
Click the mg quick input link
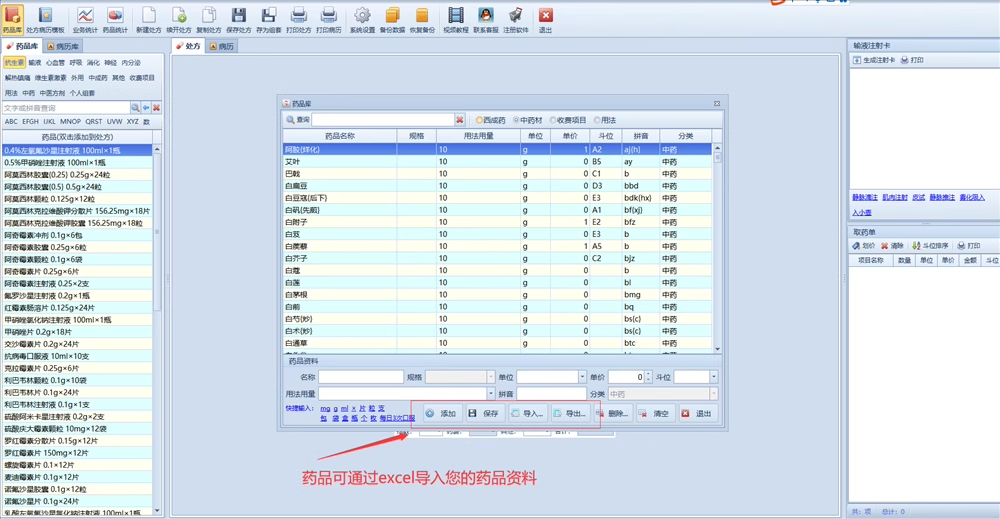coord(325,408)
